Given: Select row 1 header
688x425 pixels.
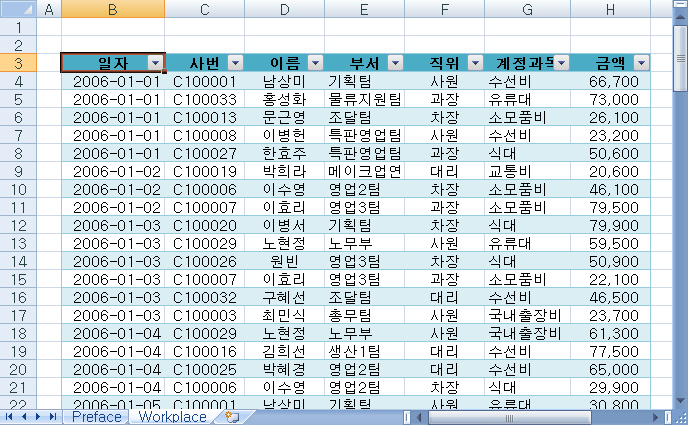Looking at the screenshot, I should pos(18,27).
